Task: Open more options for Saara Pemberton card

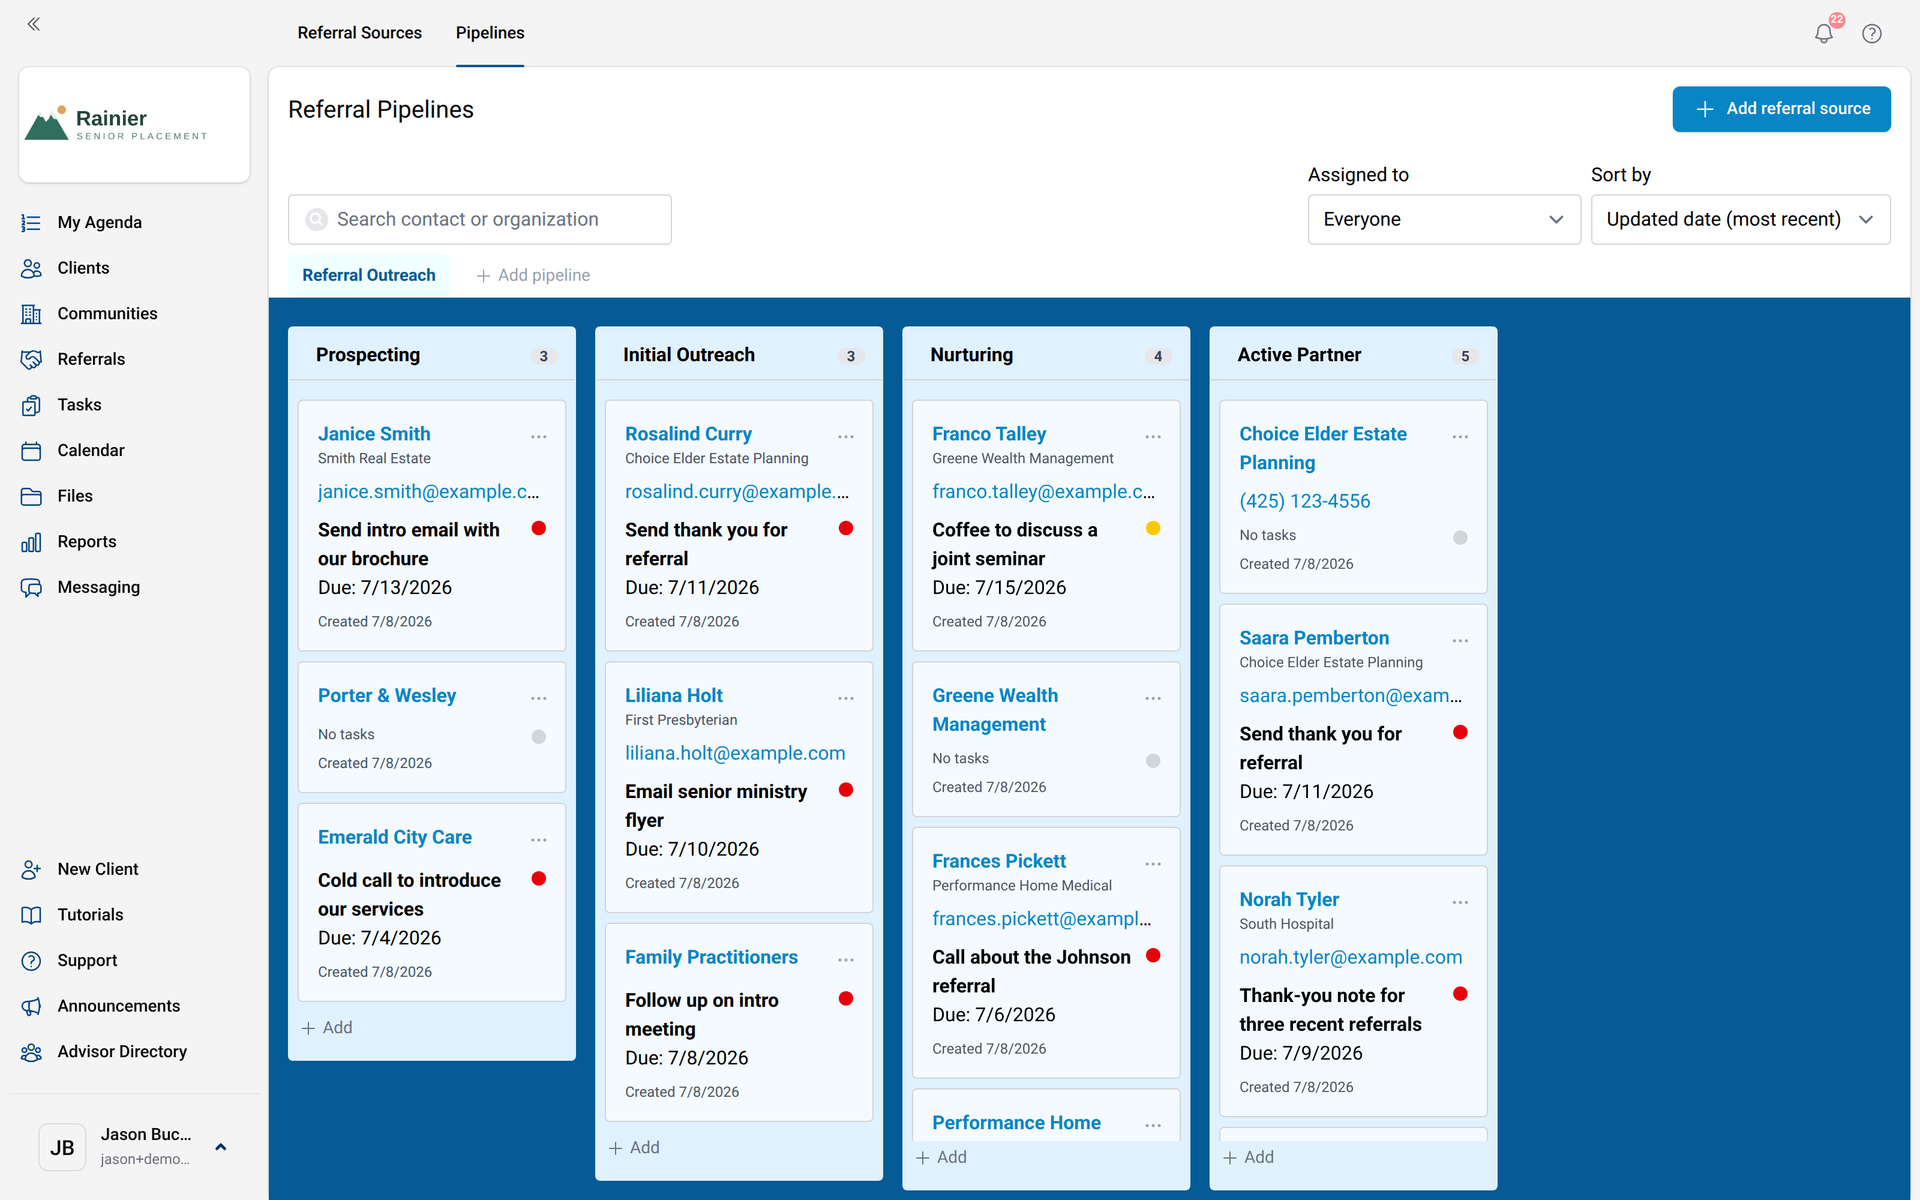Action: pyautogui.click(x=1460, y=641)
